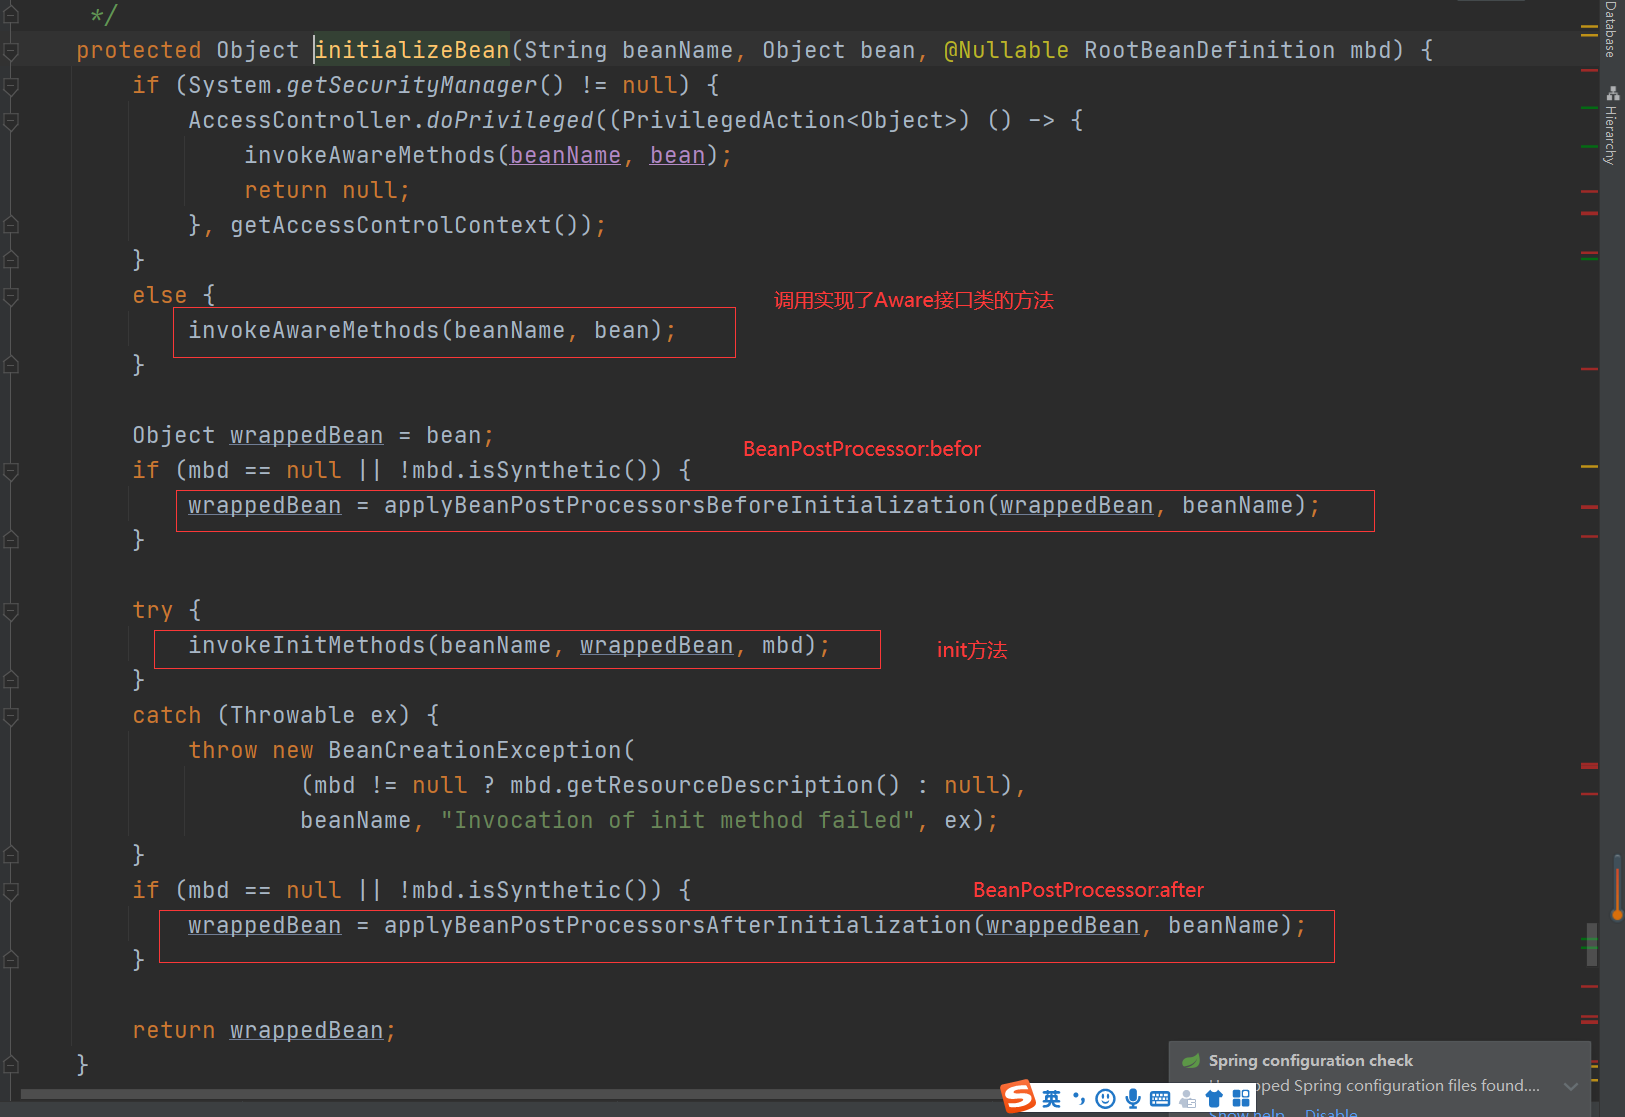Click the horizontal scrollbar of the editor

[x=510, y=1095]
